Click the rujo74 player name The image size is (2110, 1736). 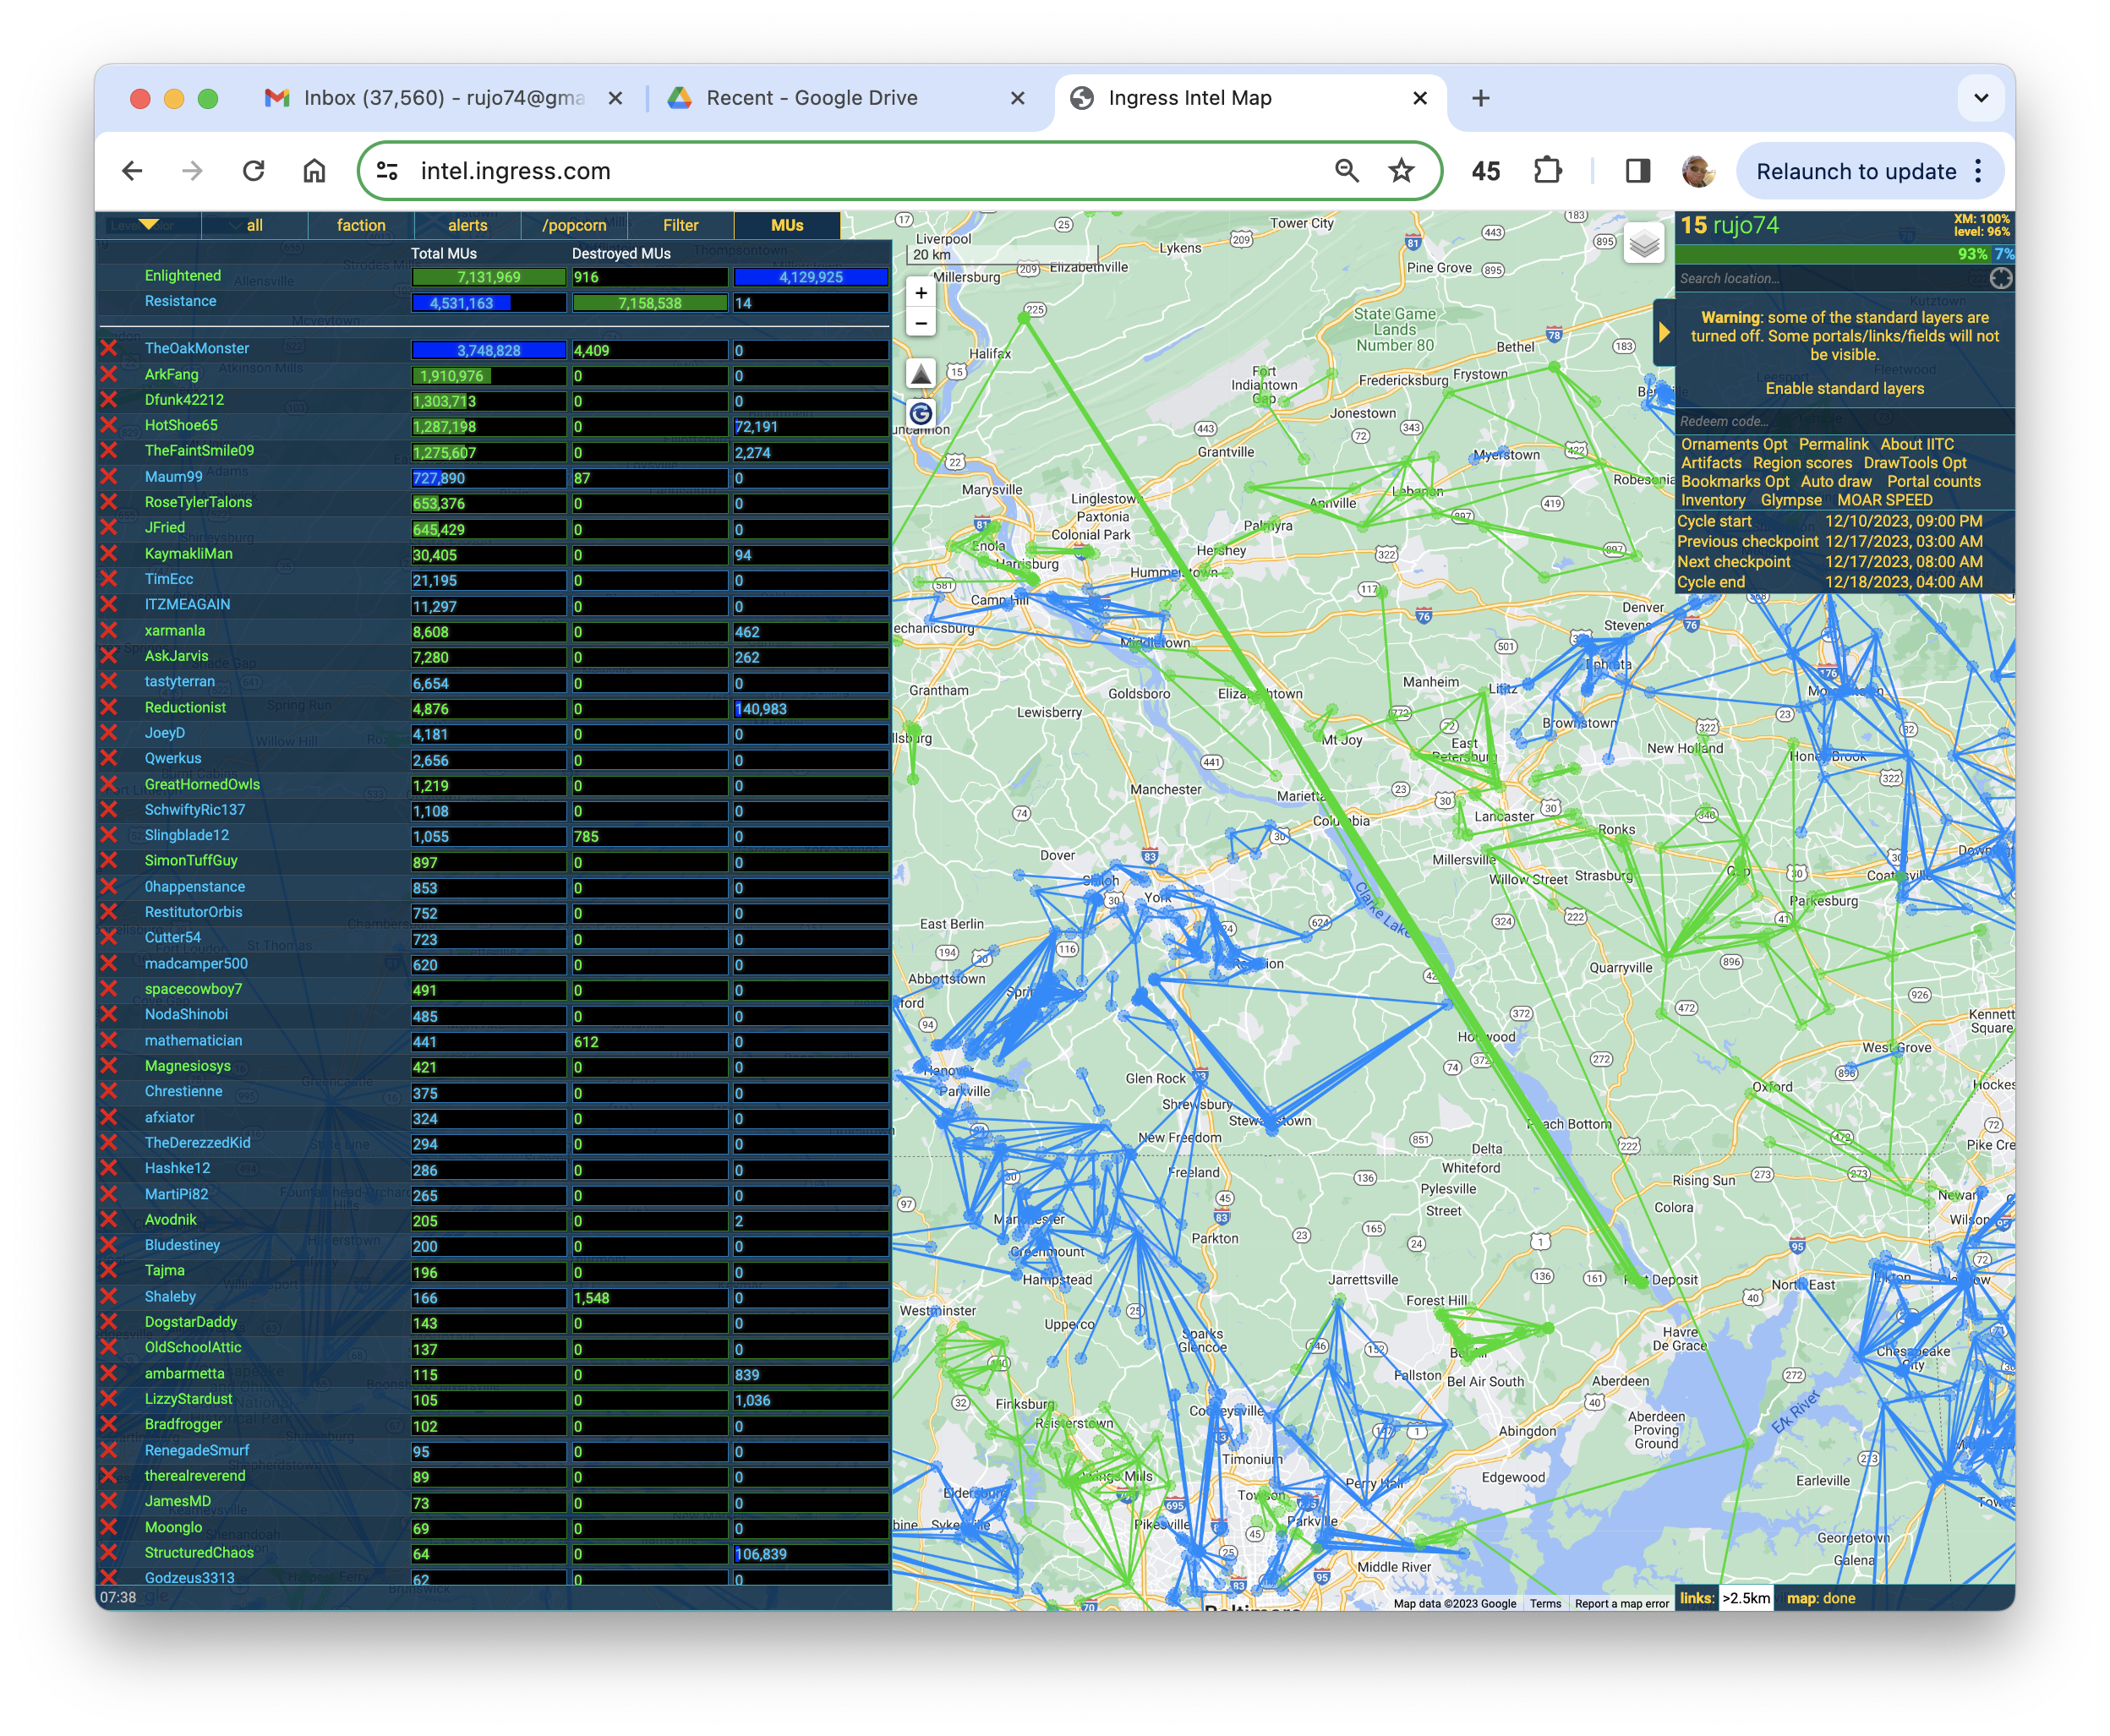click(x=1745, y=226)
